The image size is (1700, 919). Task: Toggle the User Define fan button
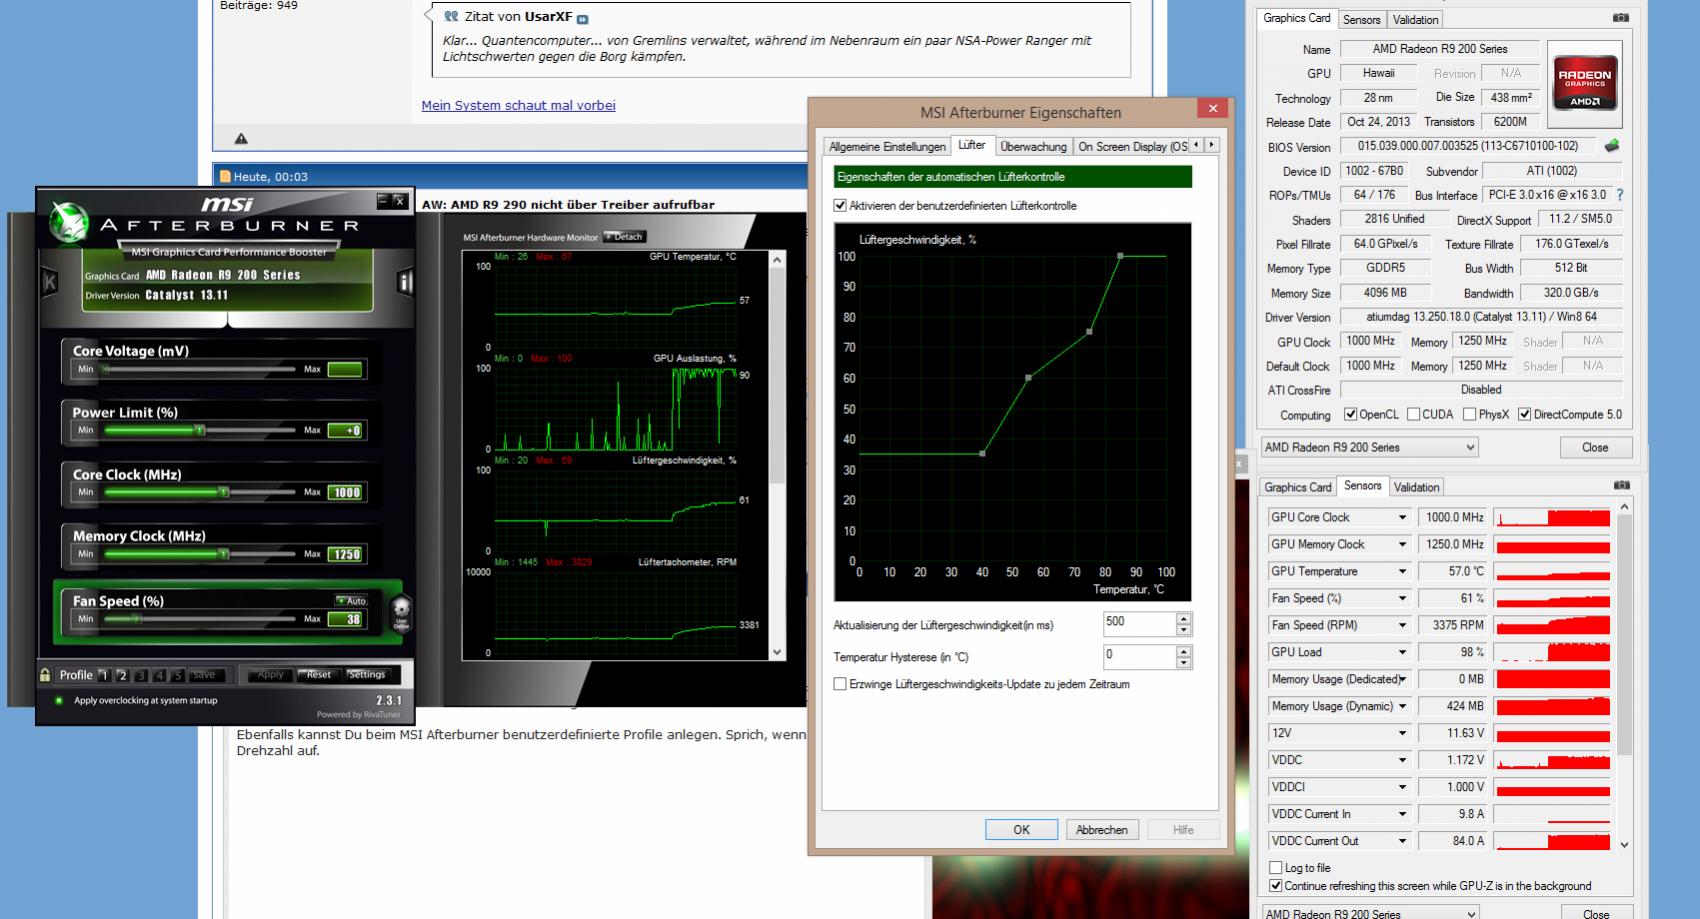point(401,610)
